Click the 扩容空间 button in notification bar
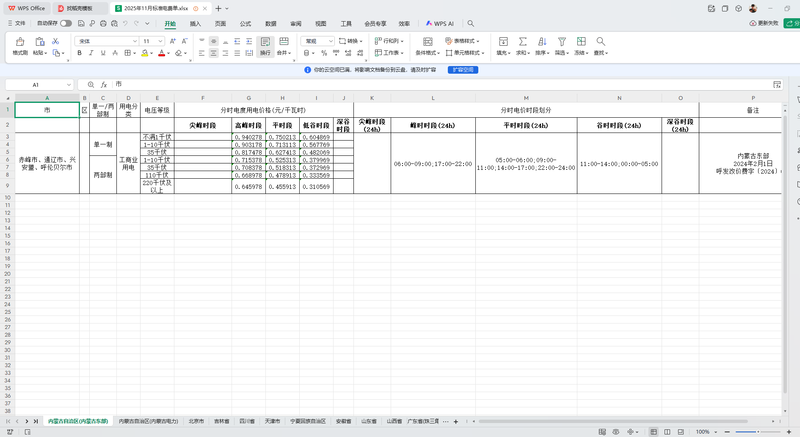Viewport: 800px width, 437px height. (x=461, y=70)
